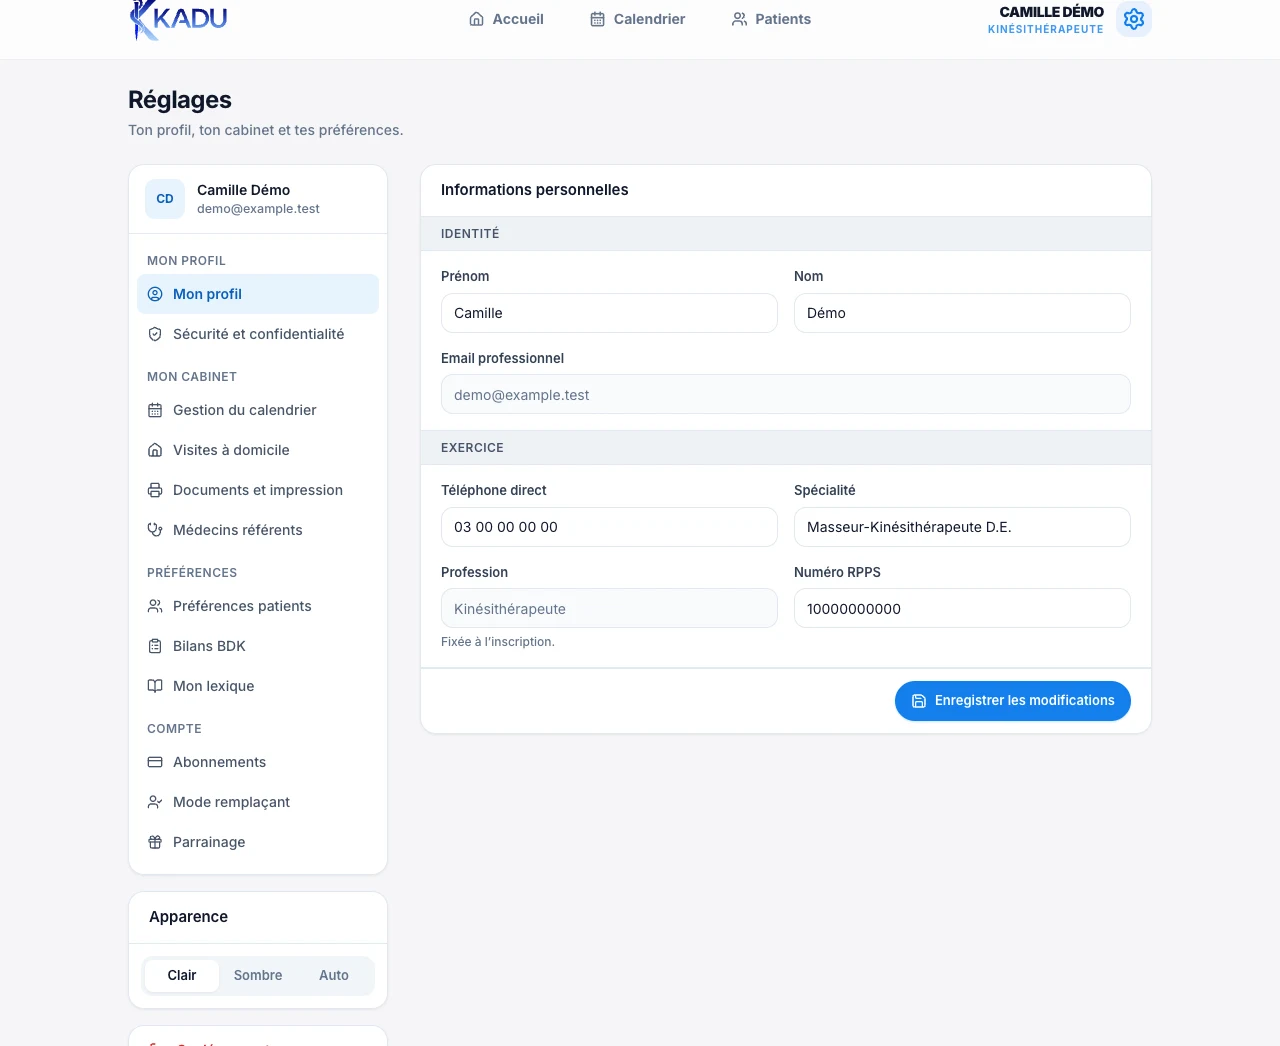Screen dimensions: 1280x1046
Task: Open Gestion du calendrier calendar icon
Action: tap(155, 410)
